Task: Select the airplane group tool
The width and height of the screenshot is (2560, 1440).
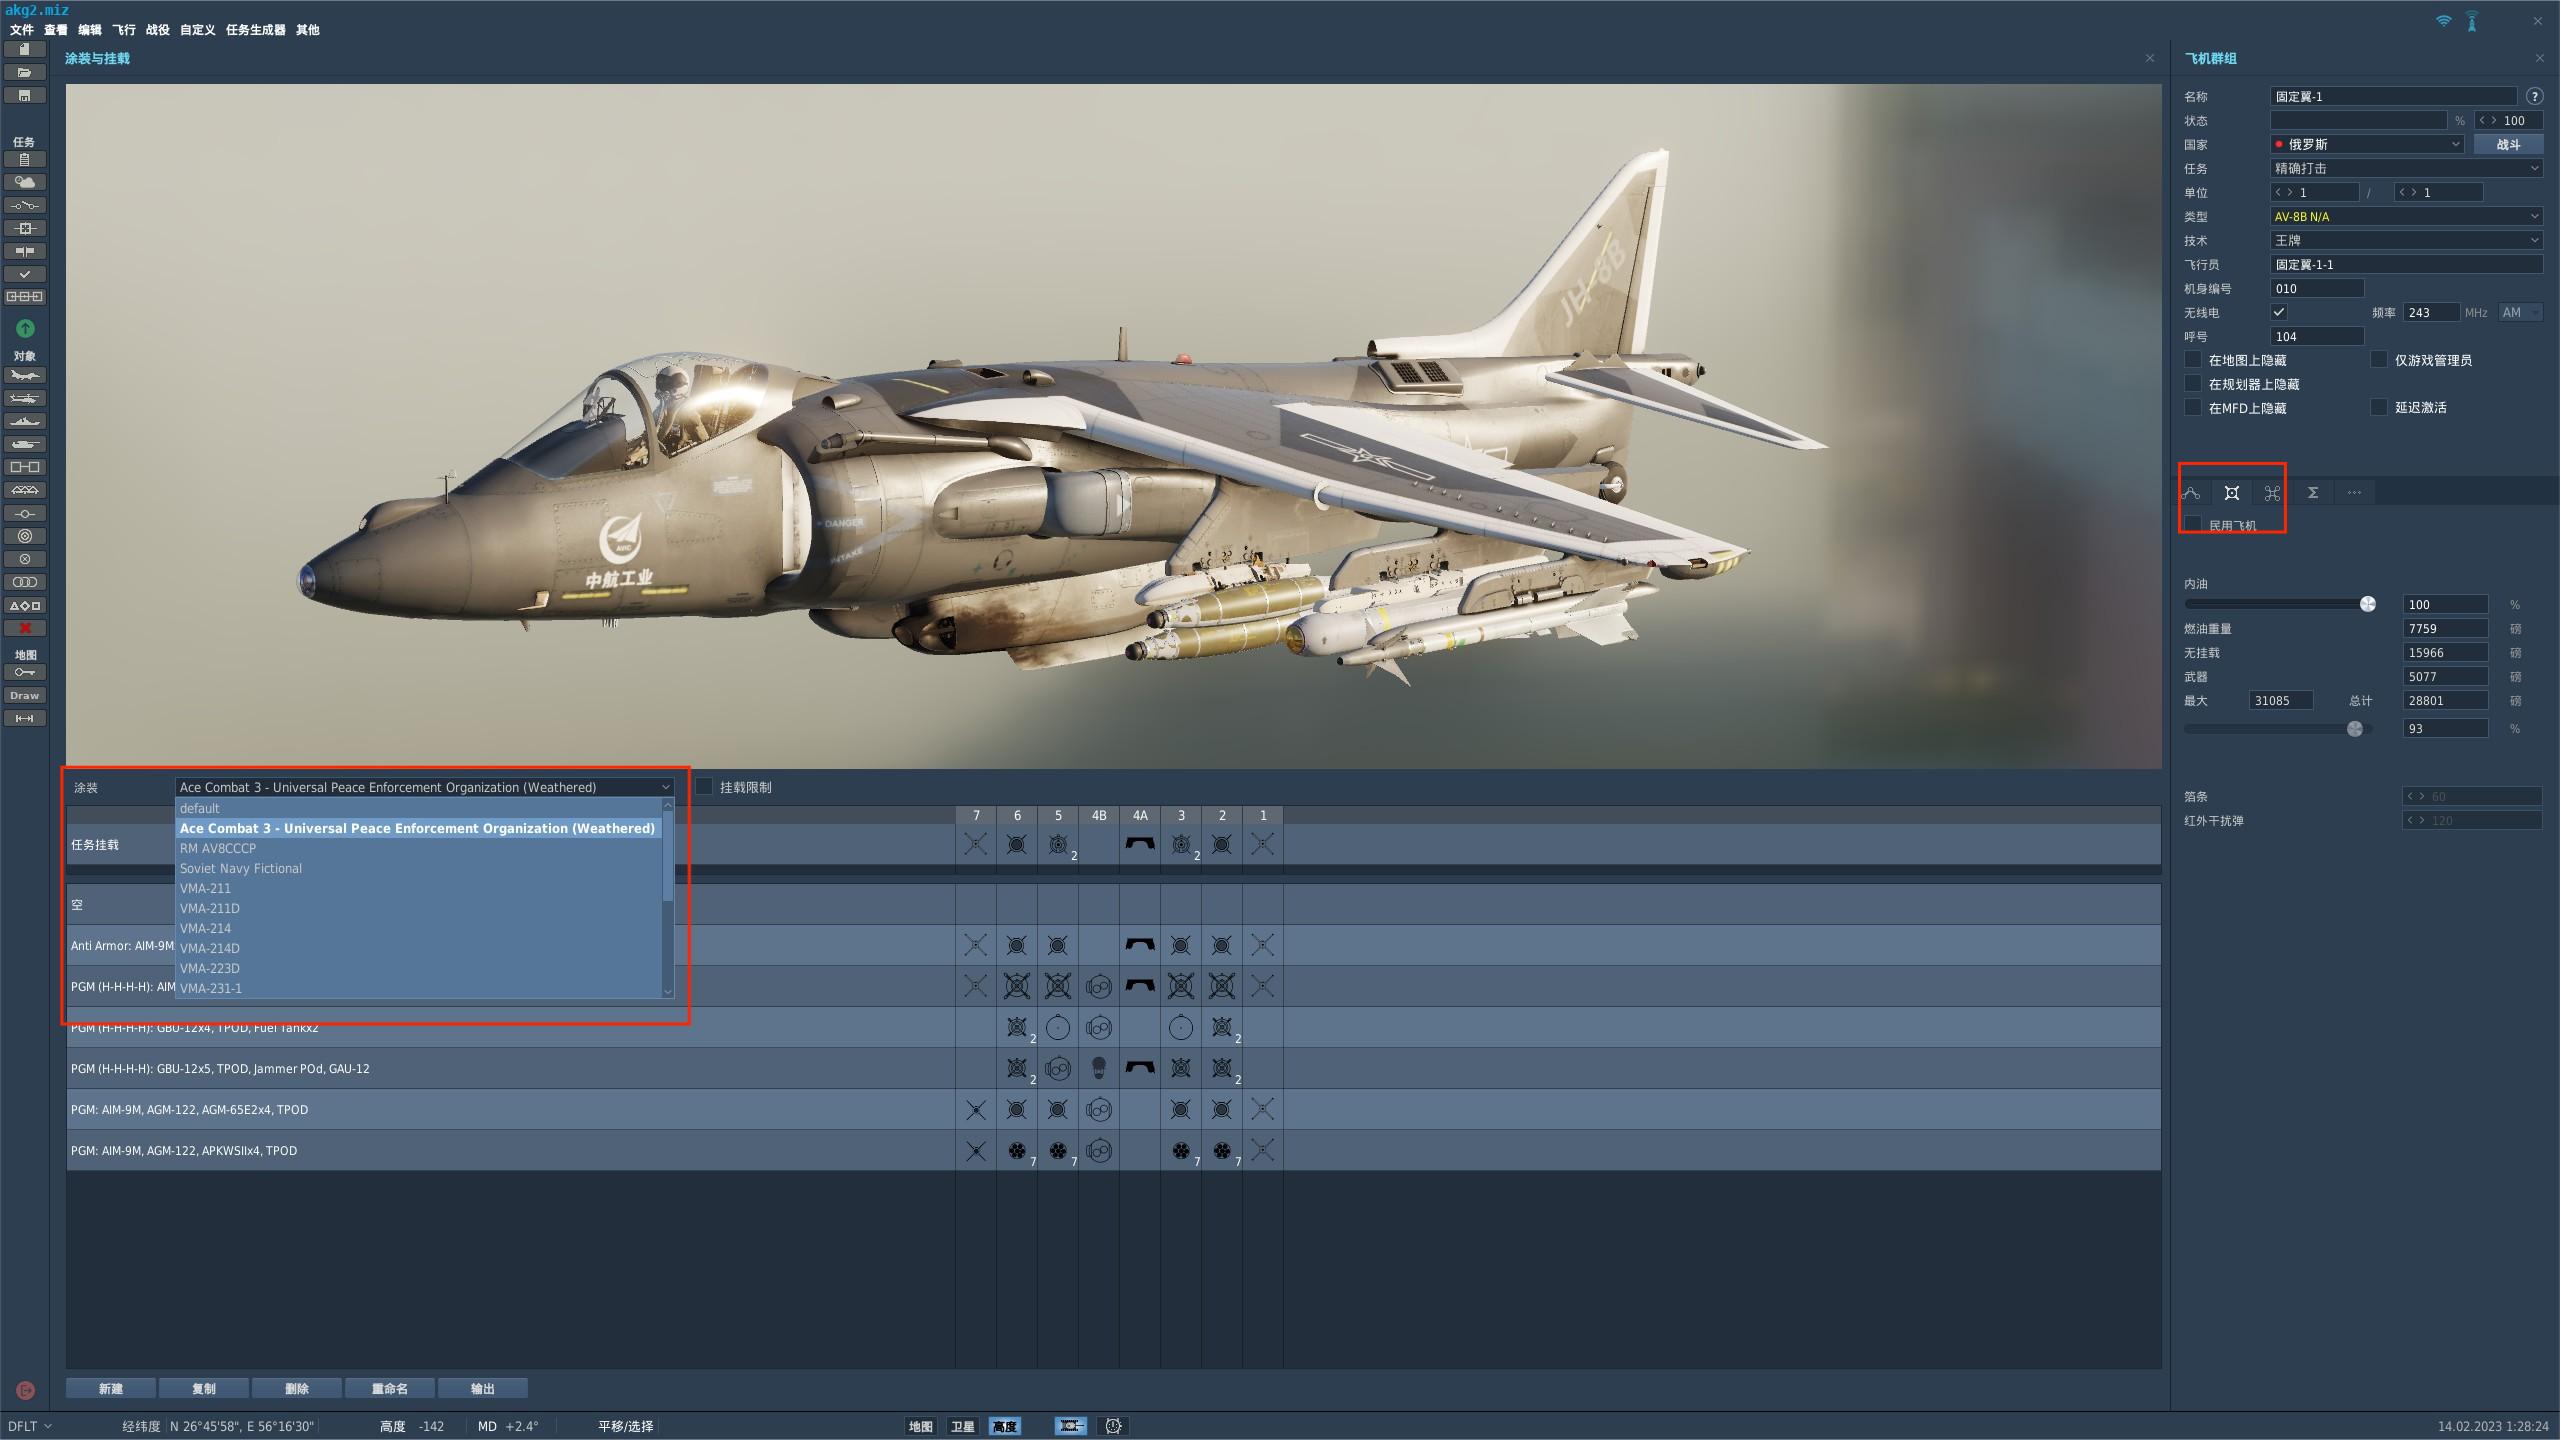Action: pyautogui.click(x=25, y=375)
